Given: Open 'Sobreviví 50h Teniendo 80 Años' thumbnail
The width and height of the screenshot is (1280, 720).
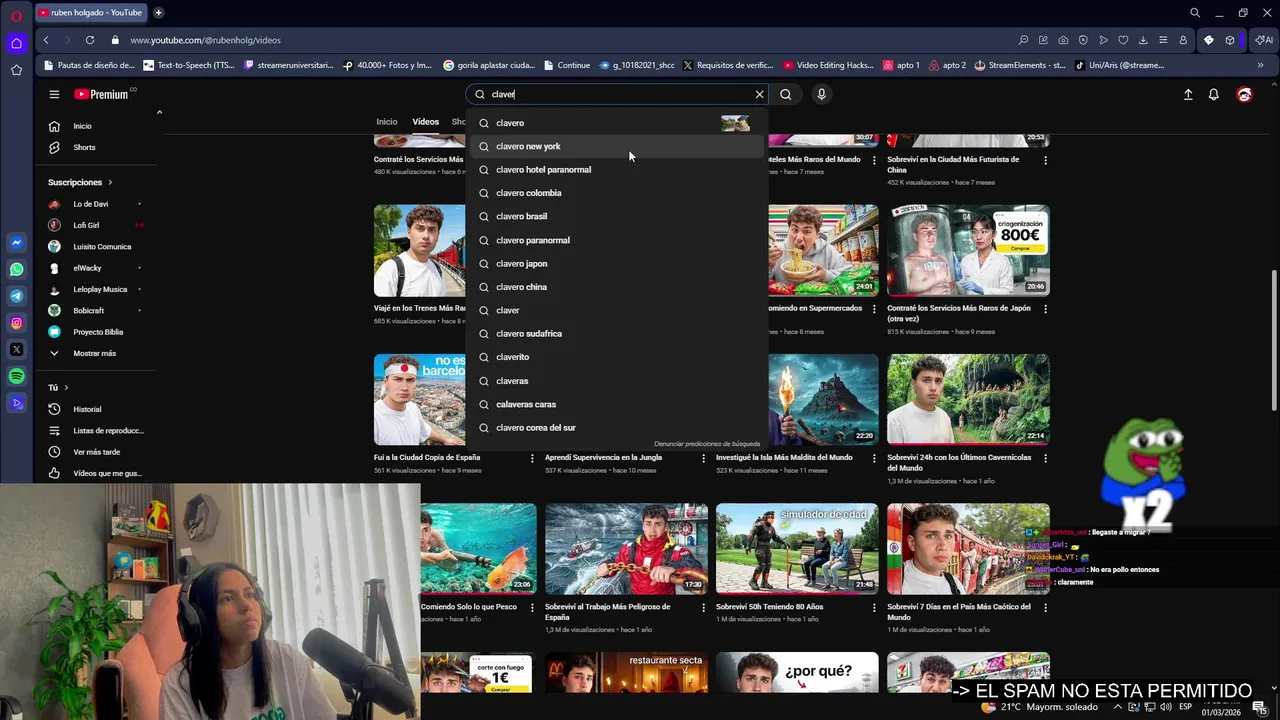Looking at the screenshot, I should (797, 548).
